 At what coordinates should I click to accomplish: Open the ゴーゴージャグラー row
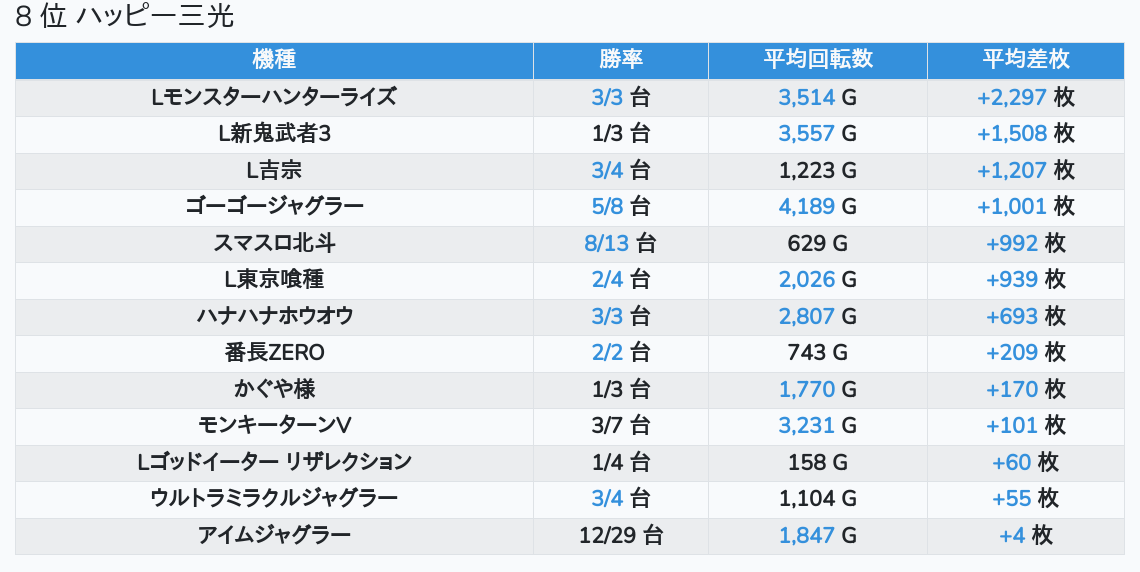coord(274,207)
